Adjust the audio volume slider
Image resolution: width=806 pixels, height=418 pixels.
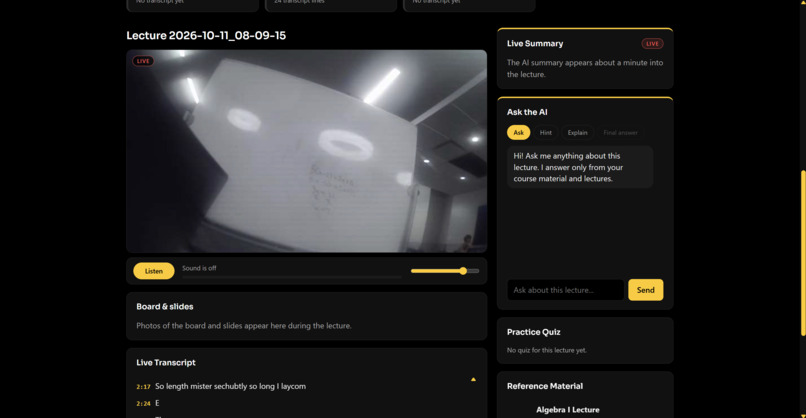pos(445,271)
